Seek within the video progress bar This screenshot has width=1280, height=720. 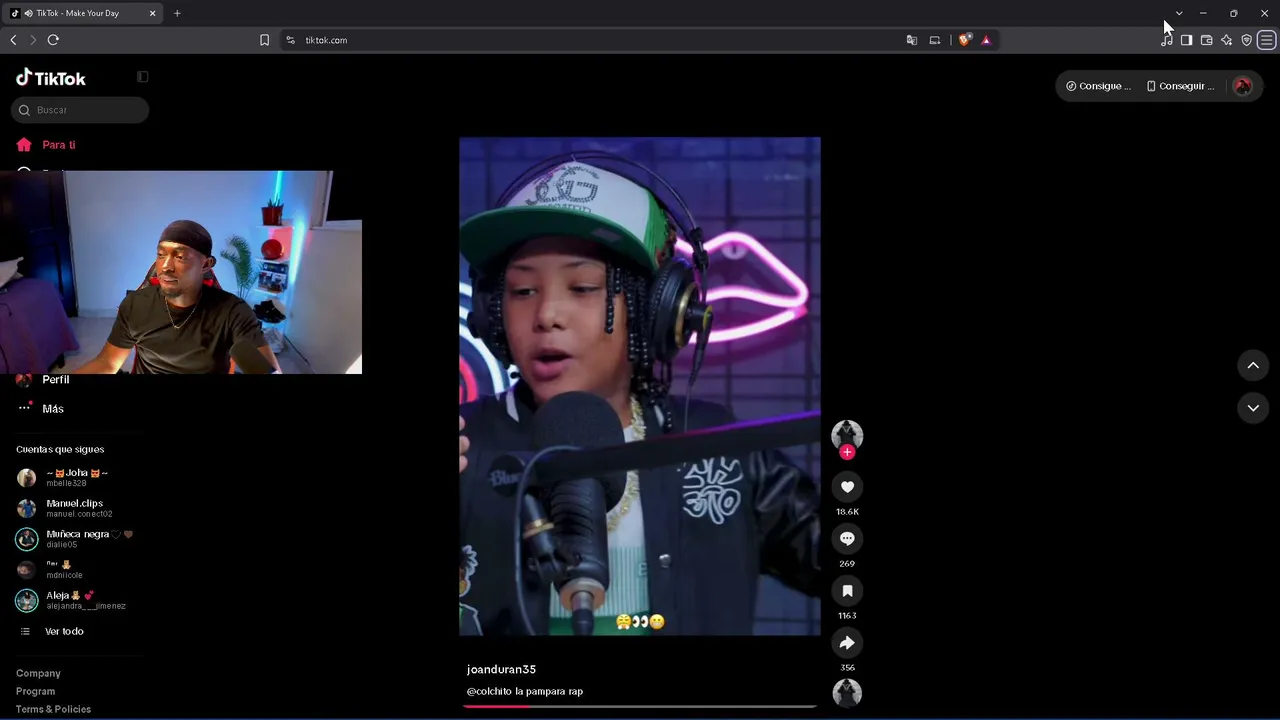640,706
